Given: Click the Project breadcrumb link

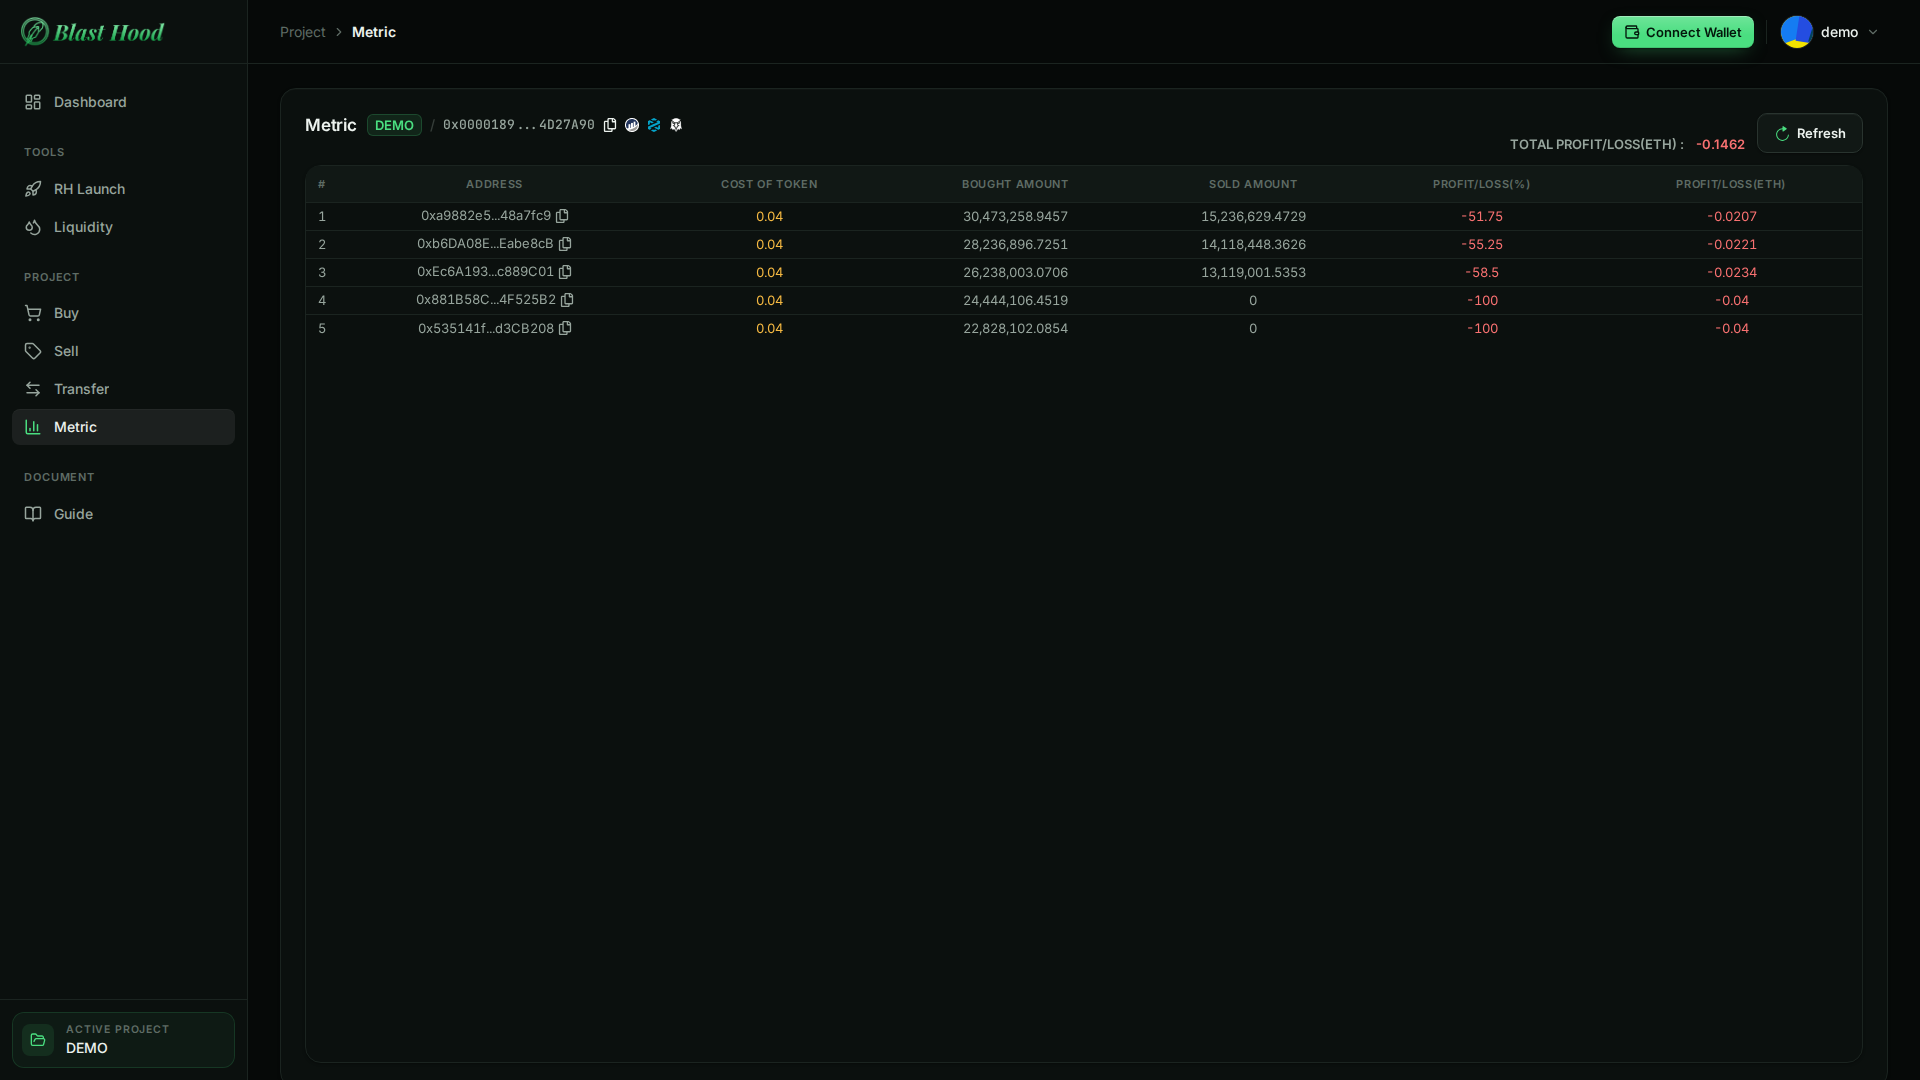Looking at the screenshot, I should coord(303,32).
